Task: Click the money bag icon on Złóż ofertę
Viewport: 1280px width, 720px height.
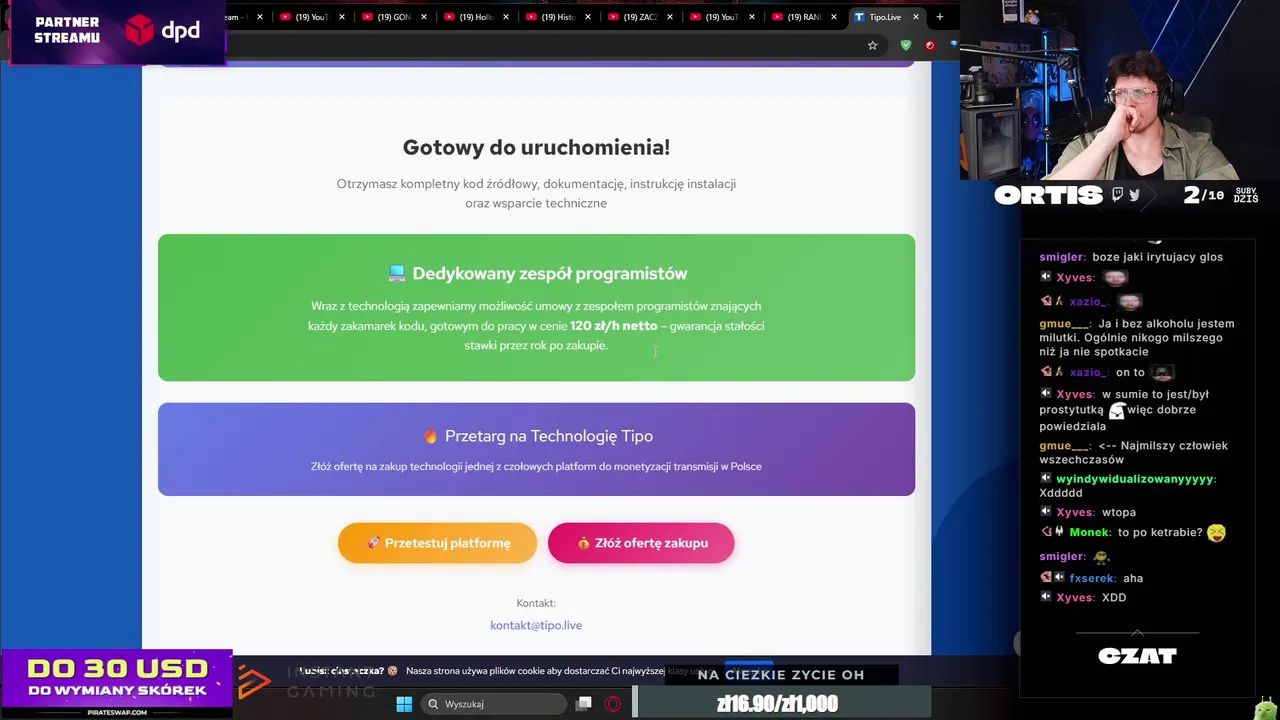Action: [583, 543]
